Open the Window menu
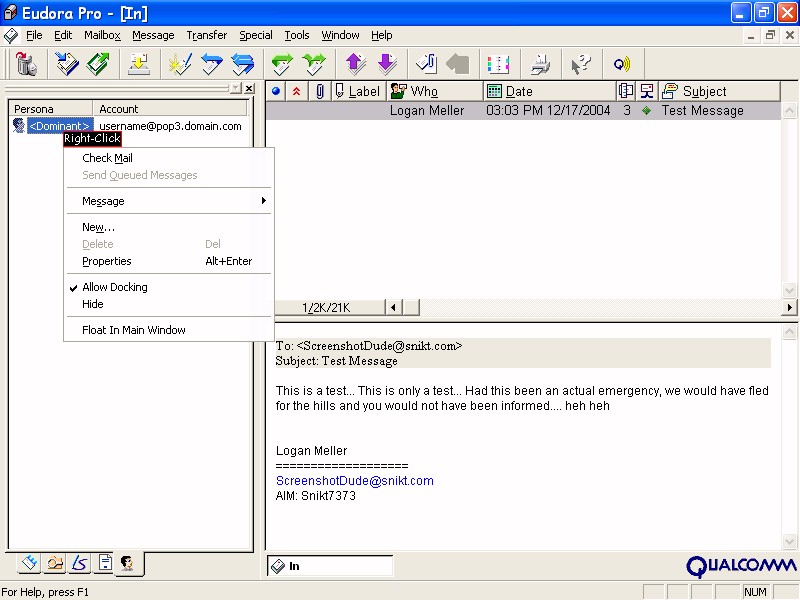This screenshot has width=800, height=600. point(340,35)
